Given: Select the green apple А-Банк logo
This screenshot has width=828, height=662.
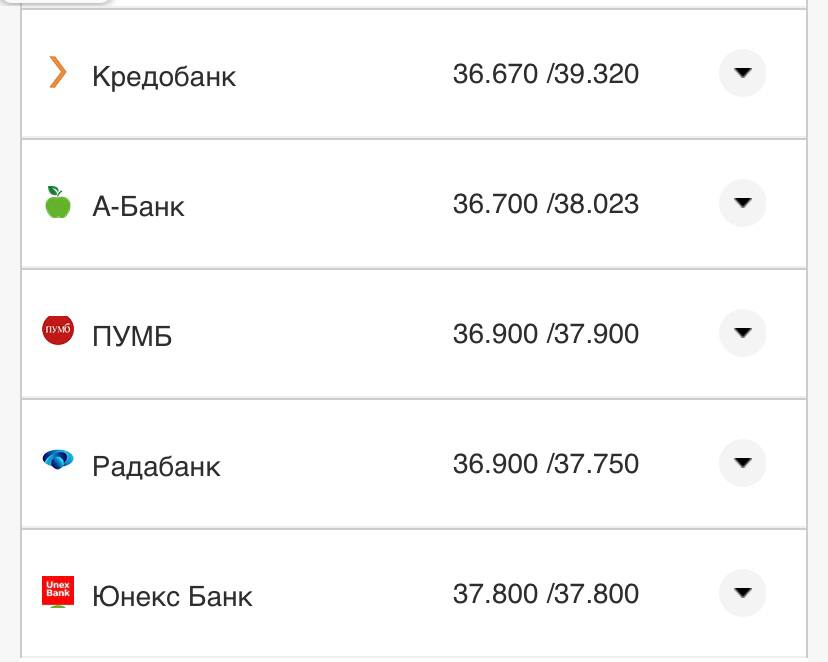Looking at the screenshot, I should (x=59, y=203).
